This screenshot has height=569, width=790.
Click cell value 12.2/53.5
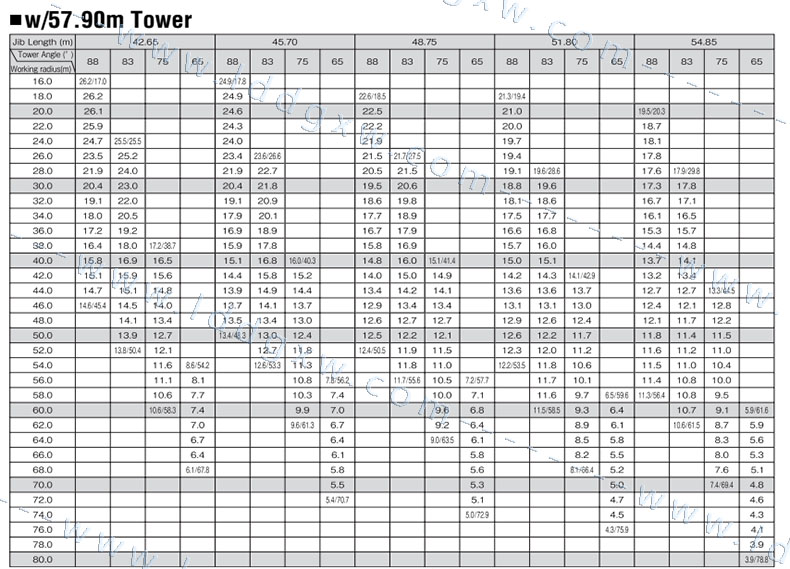[512, 365]
